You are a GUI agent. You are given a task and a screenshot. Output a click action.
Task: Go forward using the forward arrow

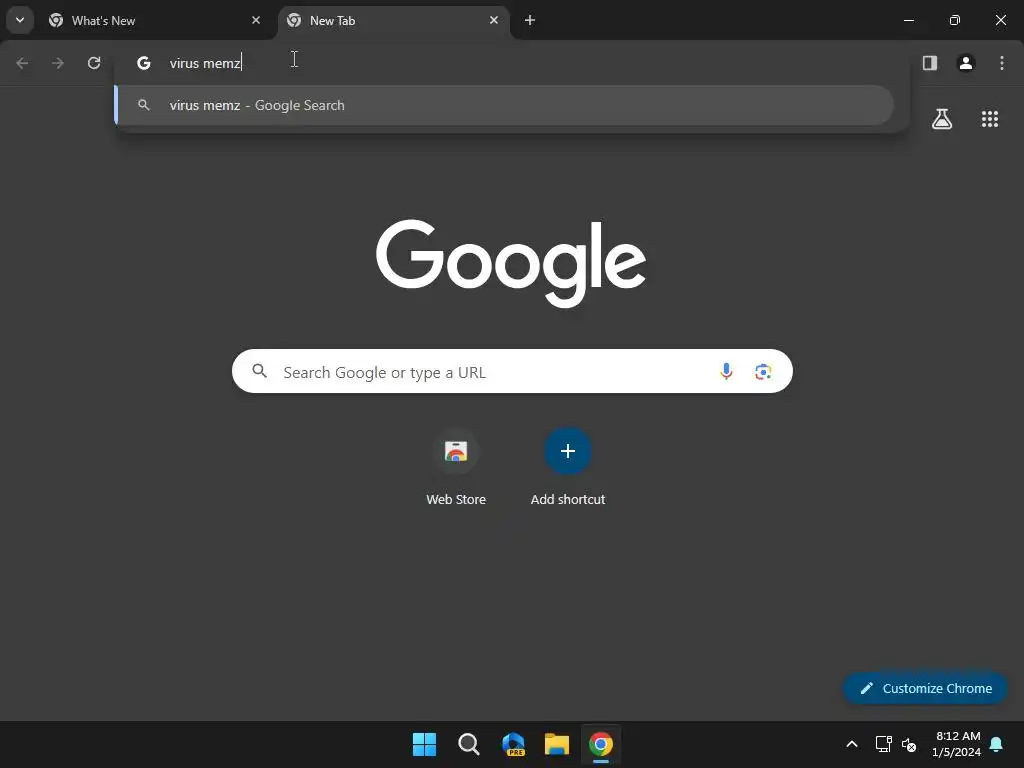[58, 63]
